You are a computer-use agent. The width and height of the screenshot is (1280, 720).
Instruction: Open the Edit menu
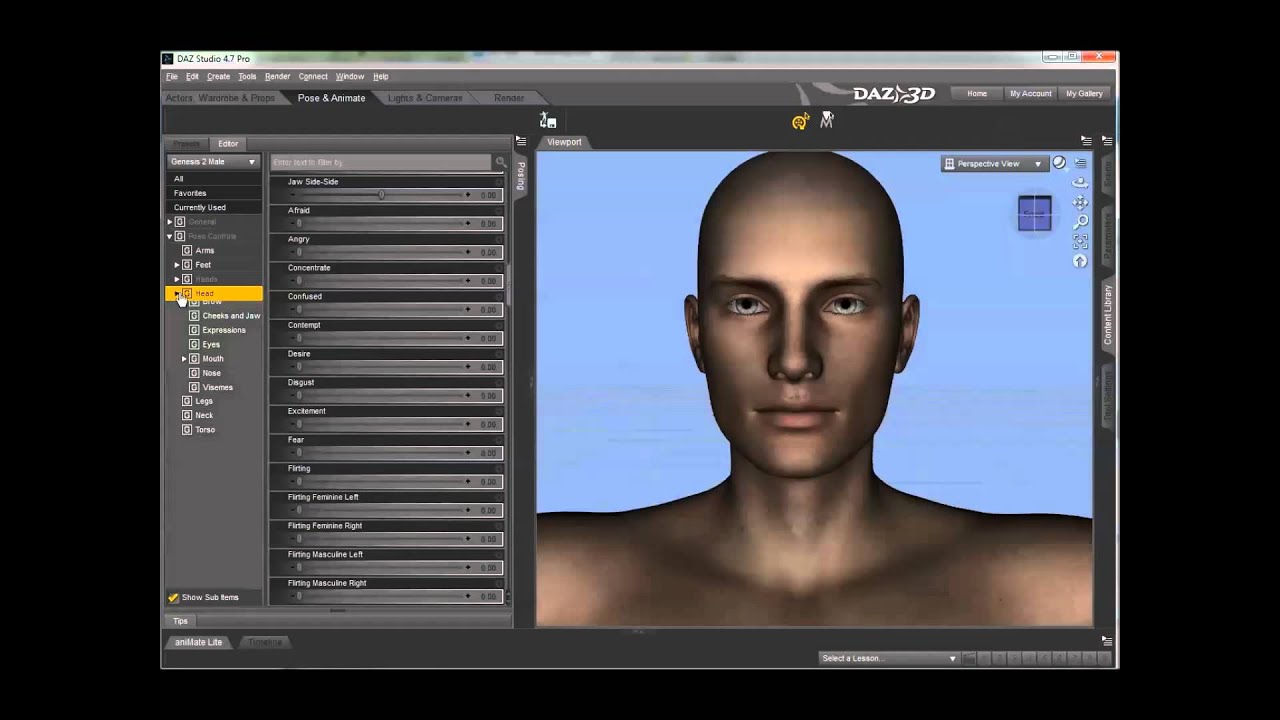click(x=192, y=77)
